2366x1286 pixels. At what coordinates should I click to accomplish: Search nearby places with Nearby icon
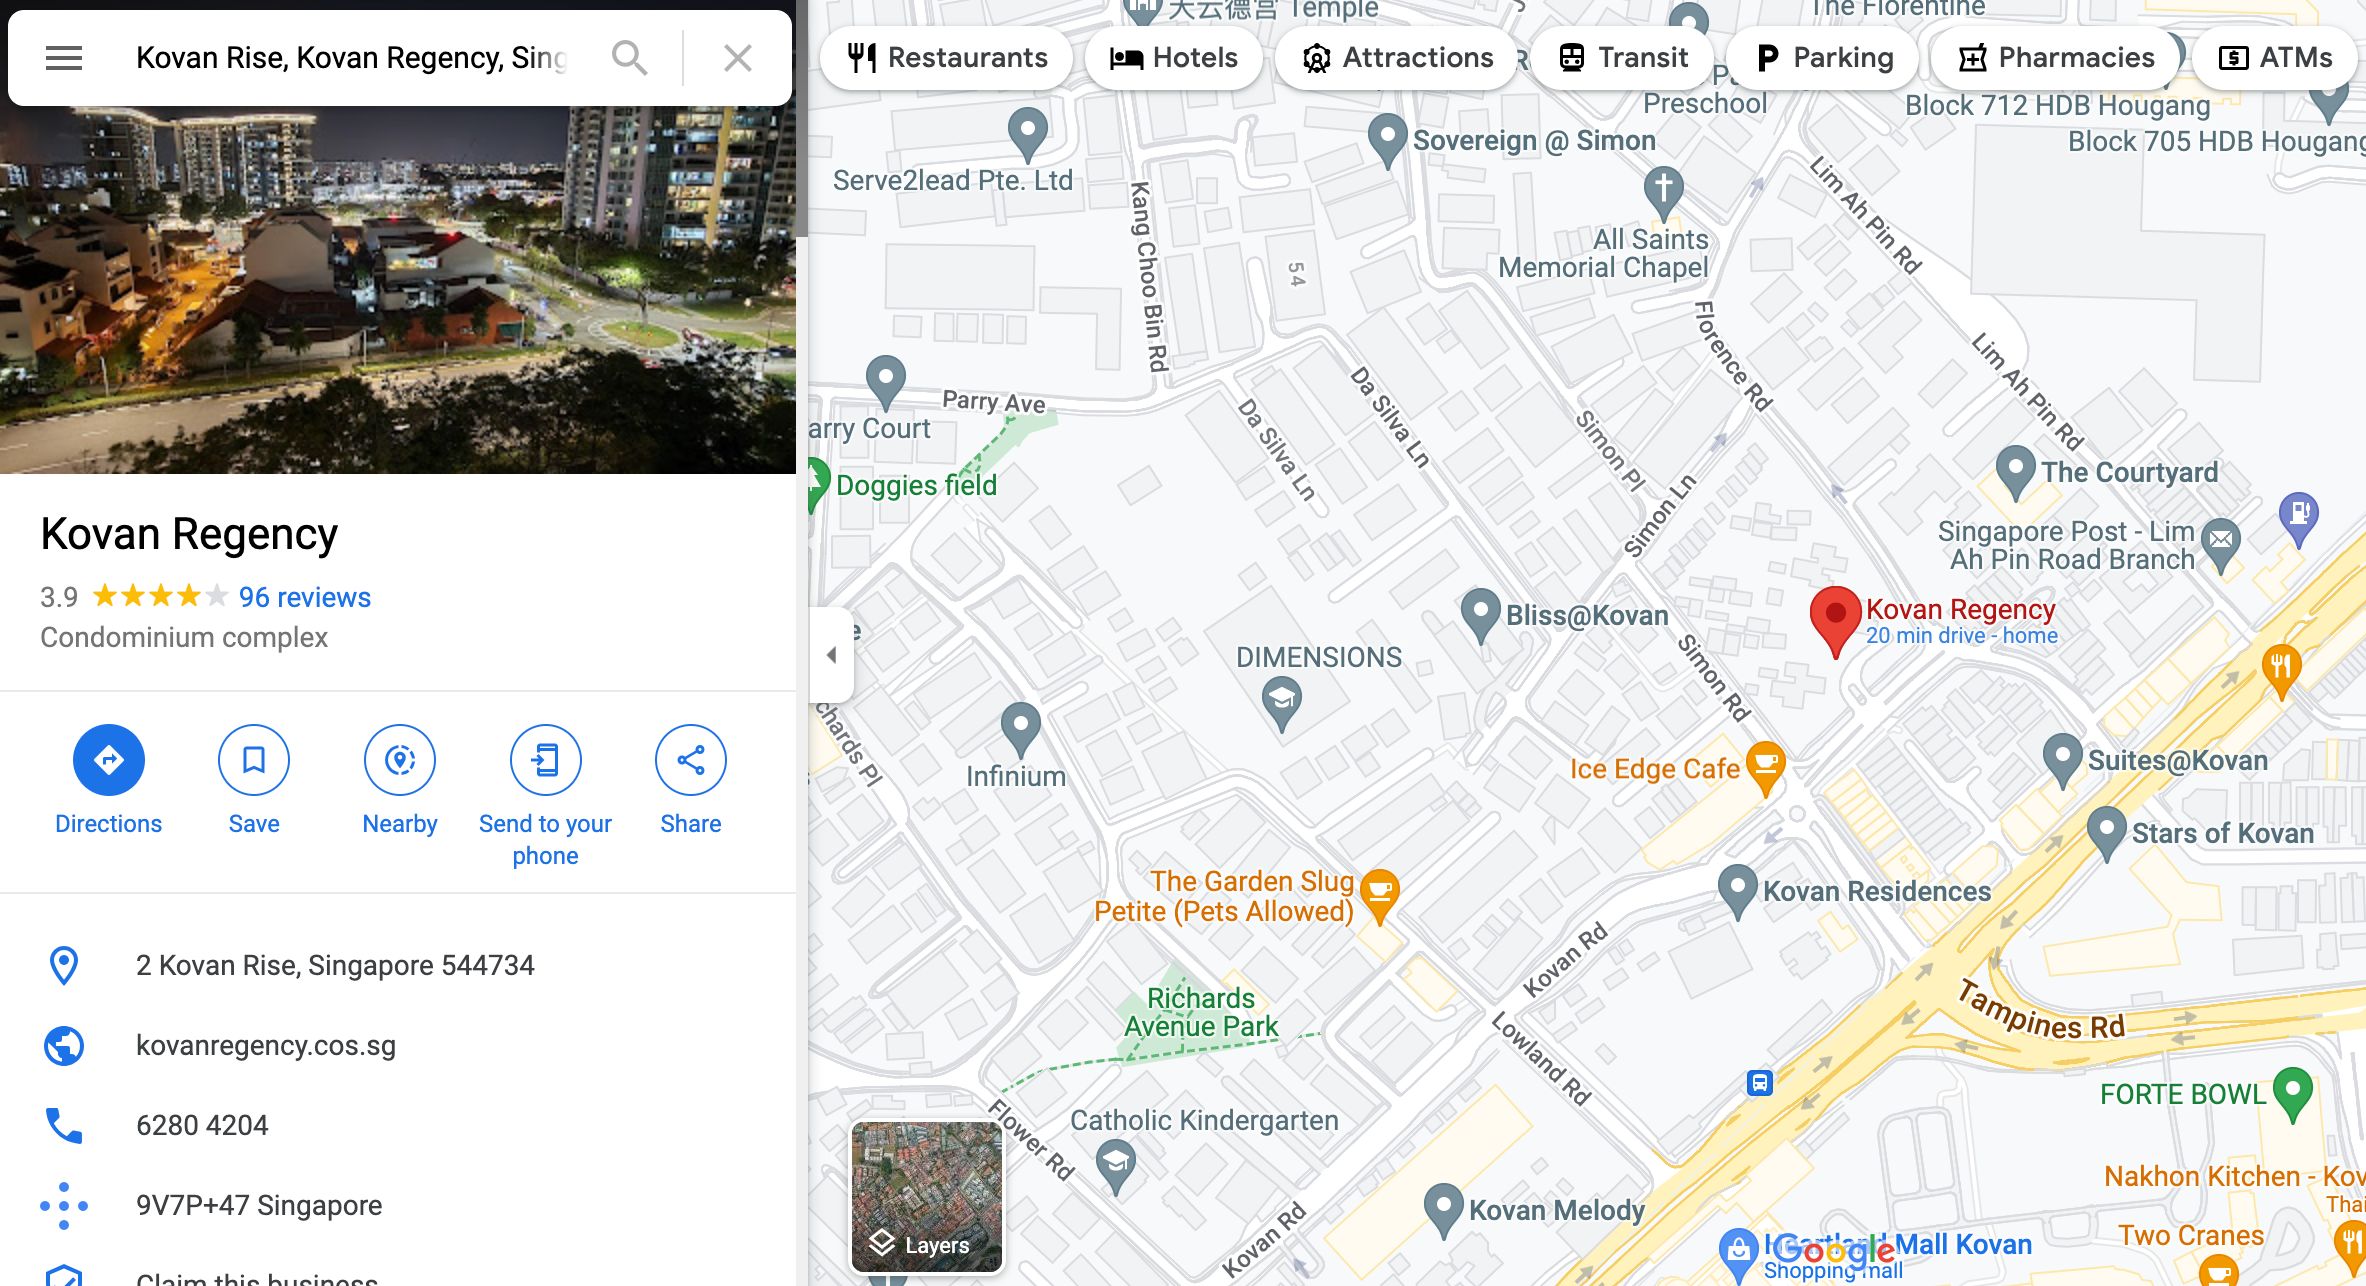coord(400,760)
